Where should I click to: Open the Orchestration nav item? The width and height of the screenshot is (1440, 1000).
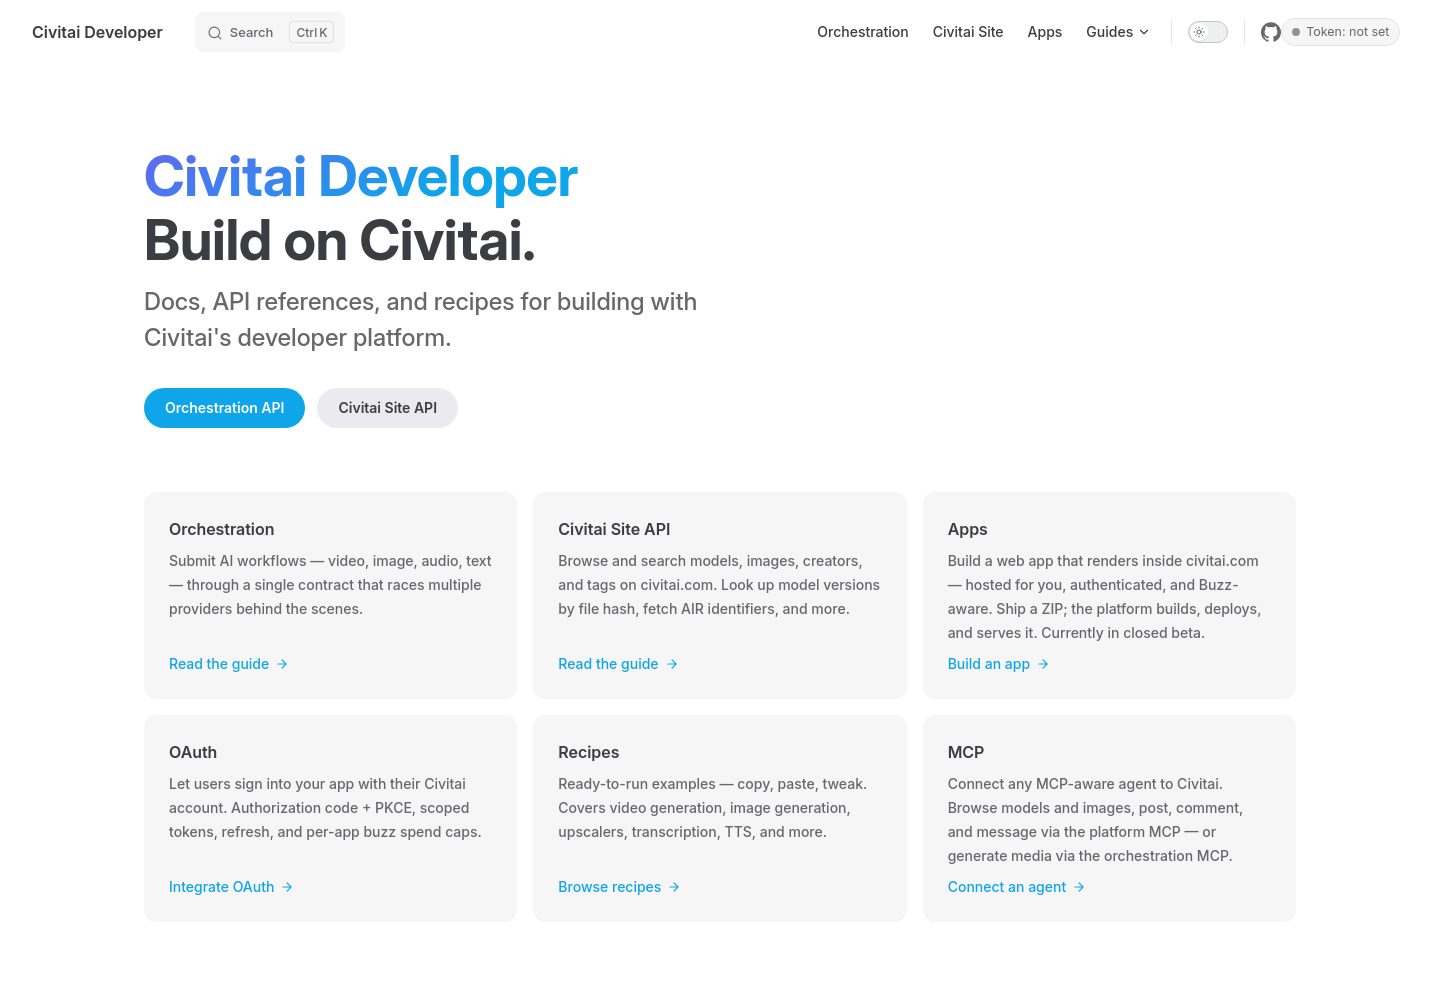(863, 32)
